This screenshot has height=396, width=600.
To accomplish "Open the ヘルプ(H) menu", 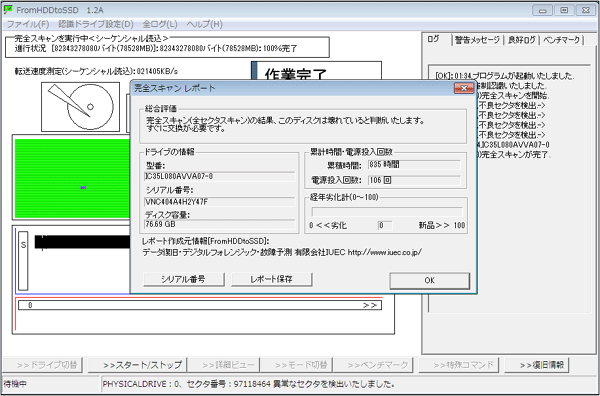I will pos(204,24).
